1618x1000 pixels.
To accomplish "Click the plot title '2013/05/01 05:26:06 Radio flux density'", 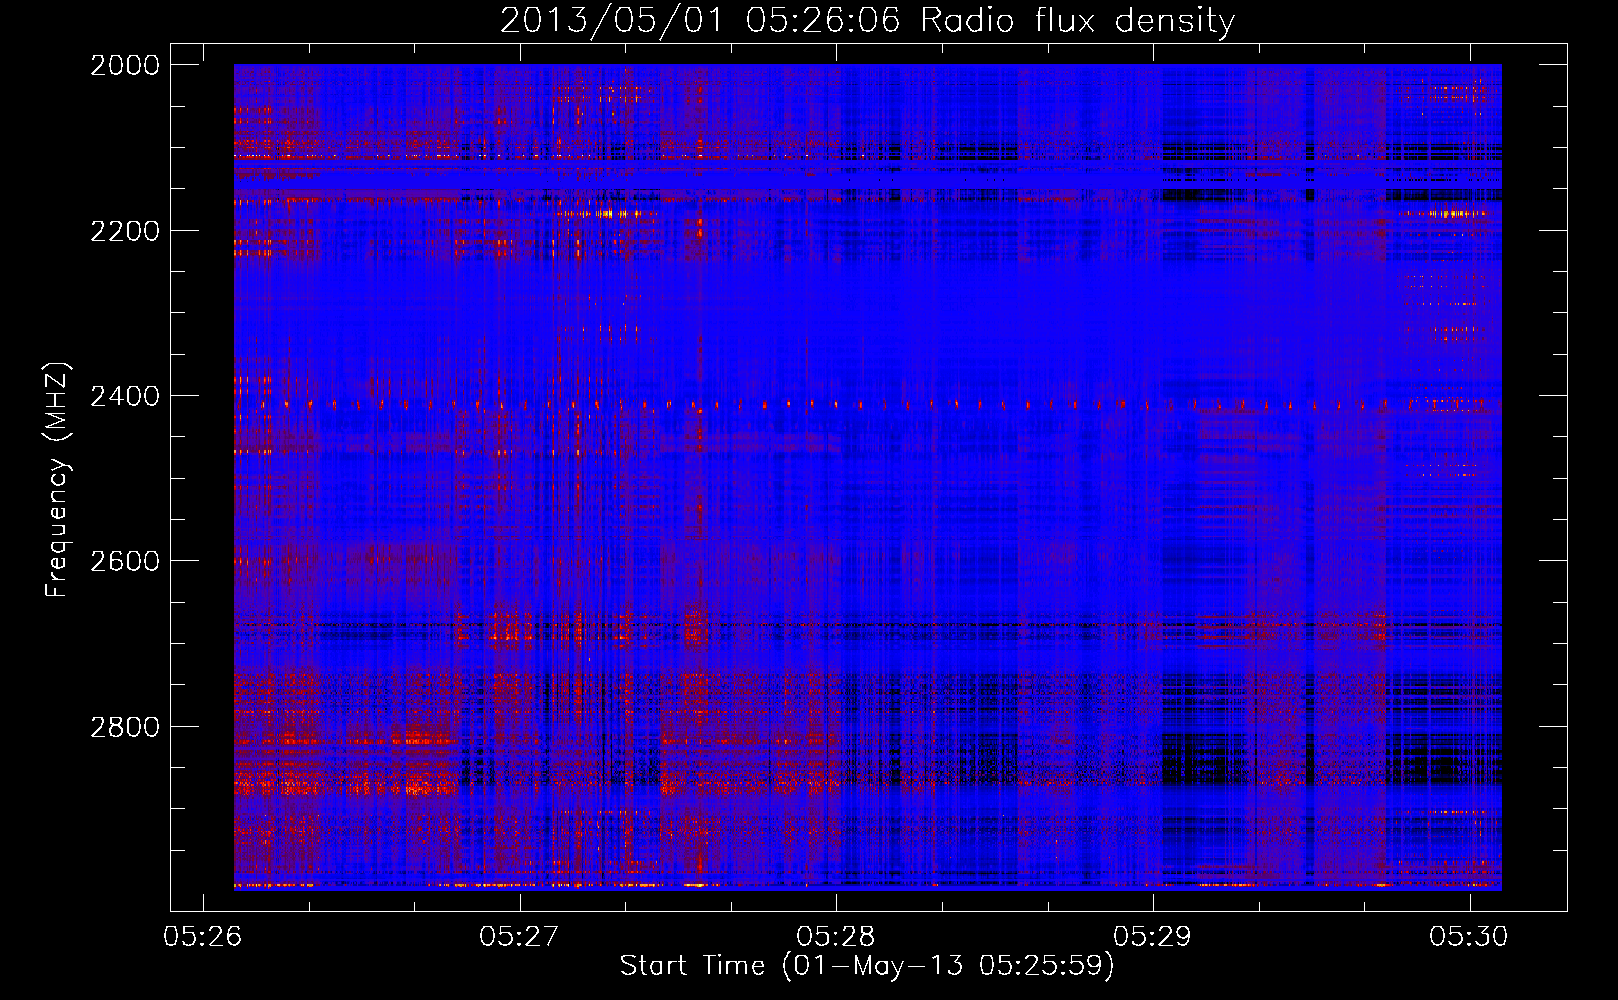I will pos(867,21).
